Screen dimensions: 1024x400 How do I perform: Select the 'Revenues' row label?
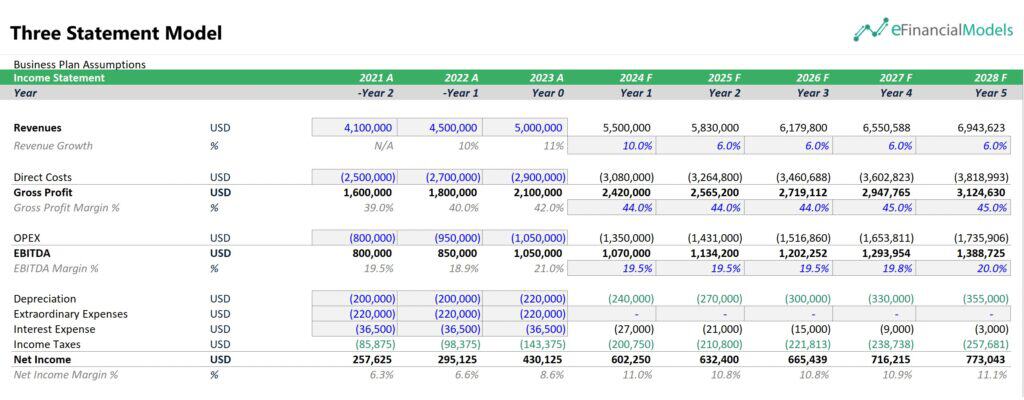pyautogui.click(x=37, y=128)
